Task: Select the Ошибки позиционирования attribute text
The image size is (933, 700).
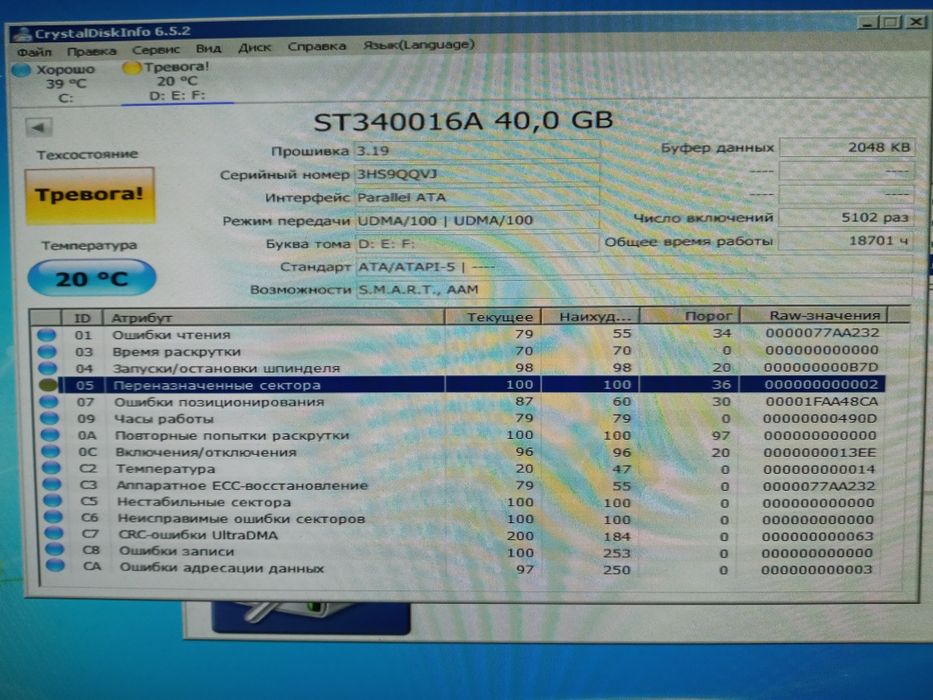Action: click(219, 402)
